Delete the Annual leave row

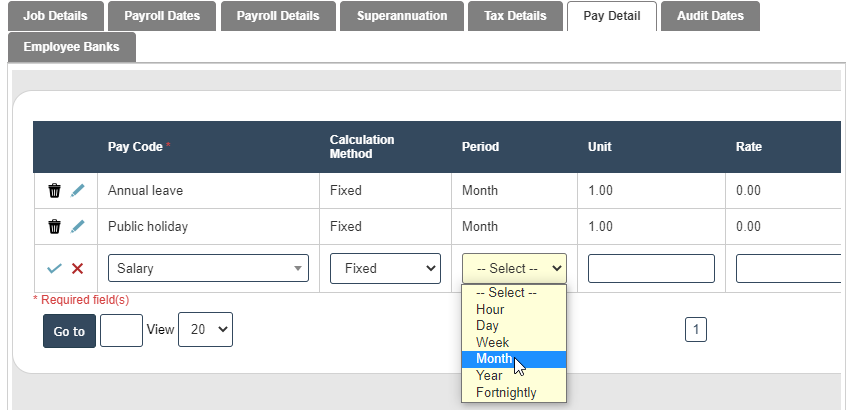pos(55,190)
